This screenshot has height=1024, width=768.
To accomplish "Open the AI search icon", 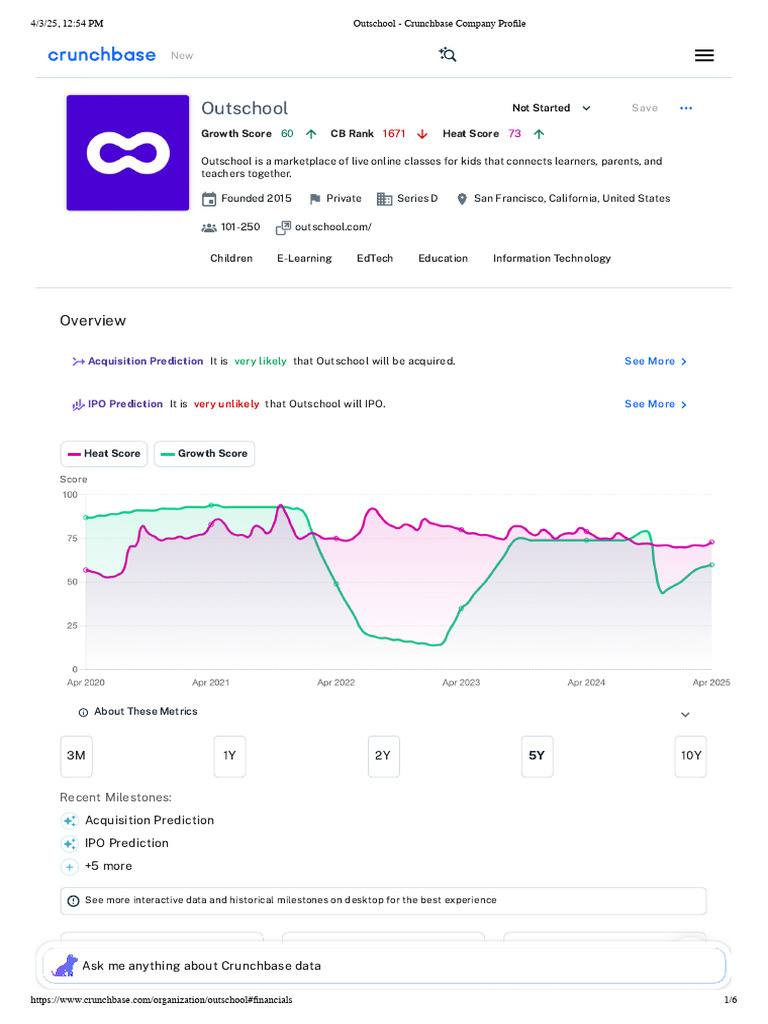I will [448, 55].
